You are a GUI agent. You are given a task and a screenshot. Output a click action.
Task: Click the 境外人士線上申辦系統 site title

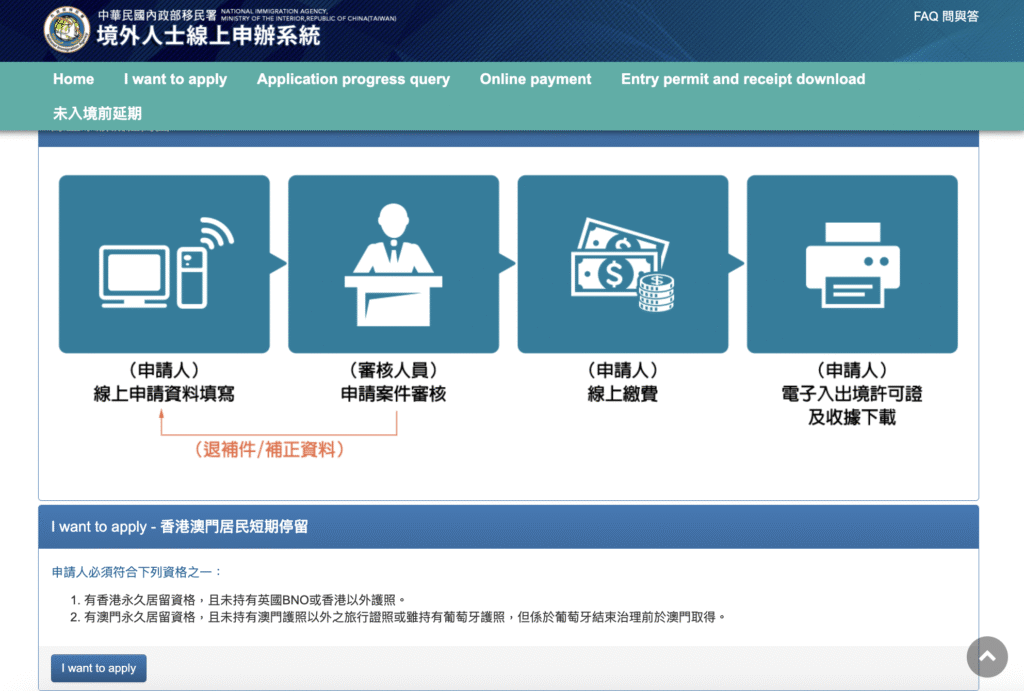(x=208, y=37)
